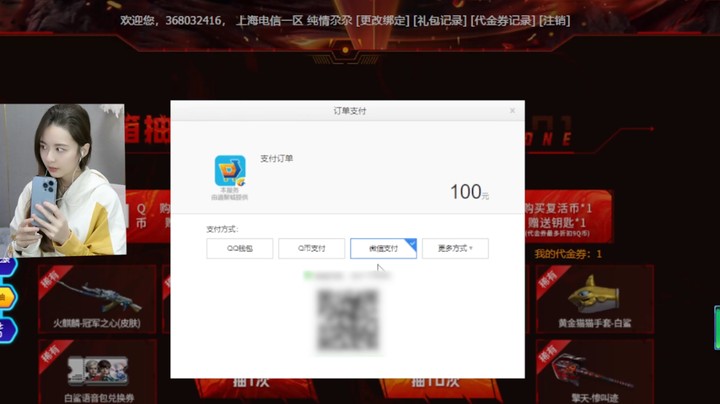
Task: Open 更改绑定 link in header
Action: point(382,21)
